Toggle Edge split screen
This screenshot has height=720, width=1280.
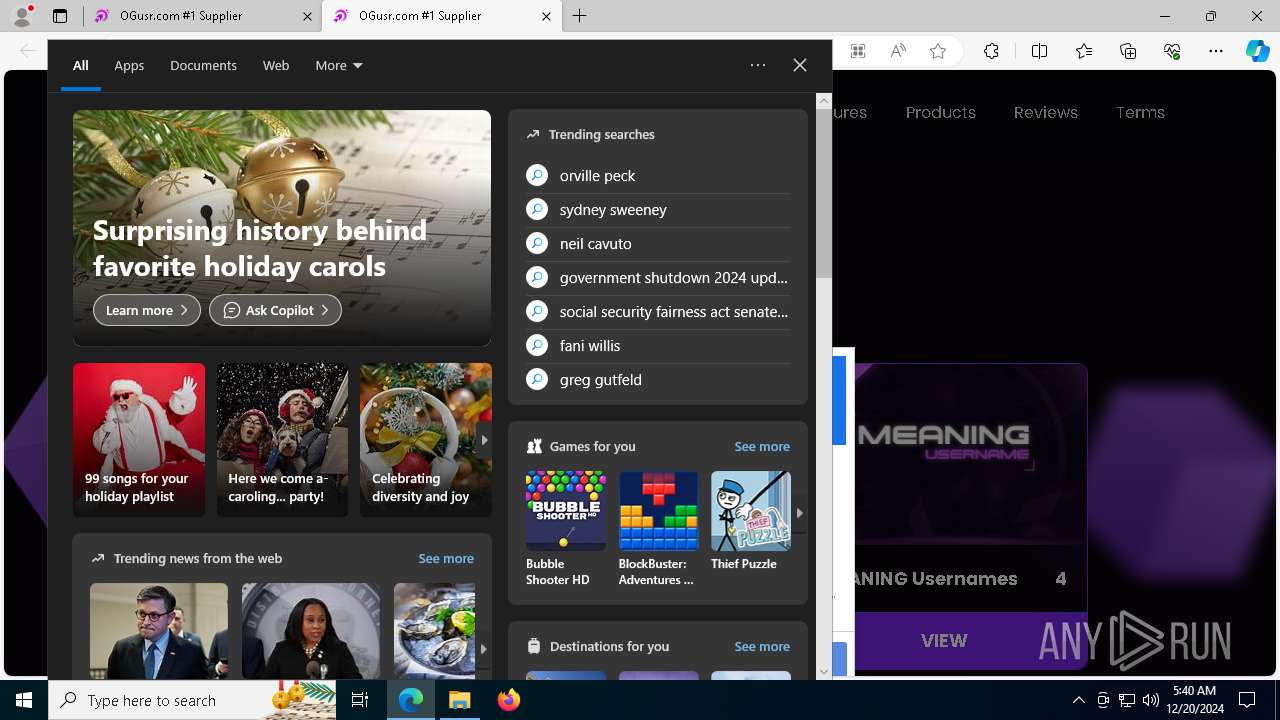click(1039, 51)
